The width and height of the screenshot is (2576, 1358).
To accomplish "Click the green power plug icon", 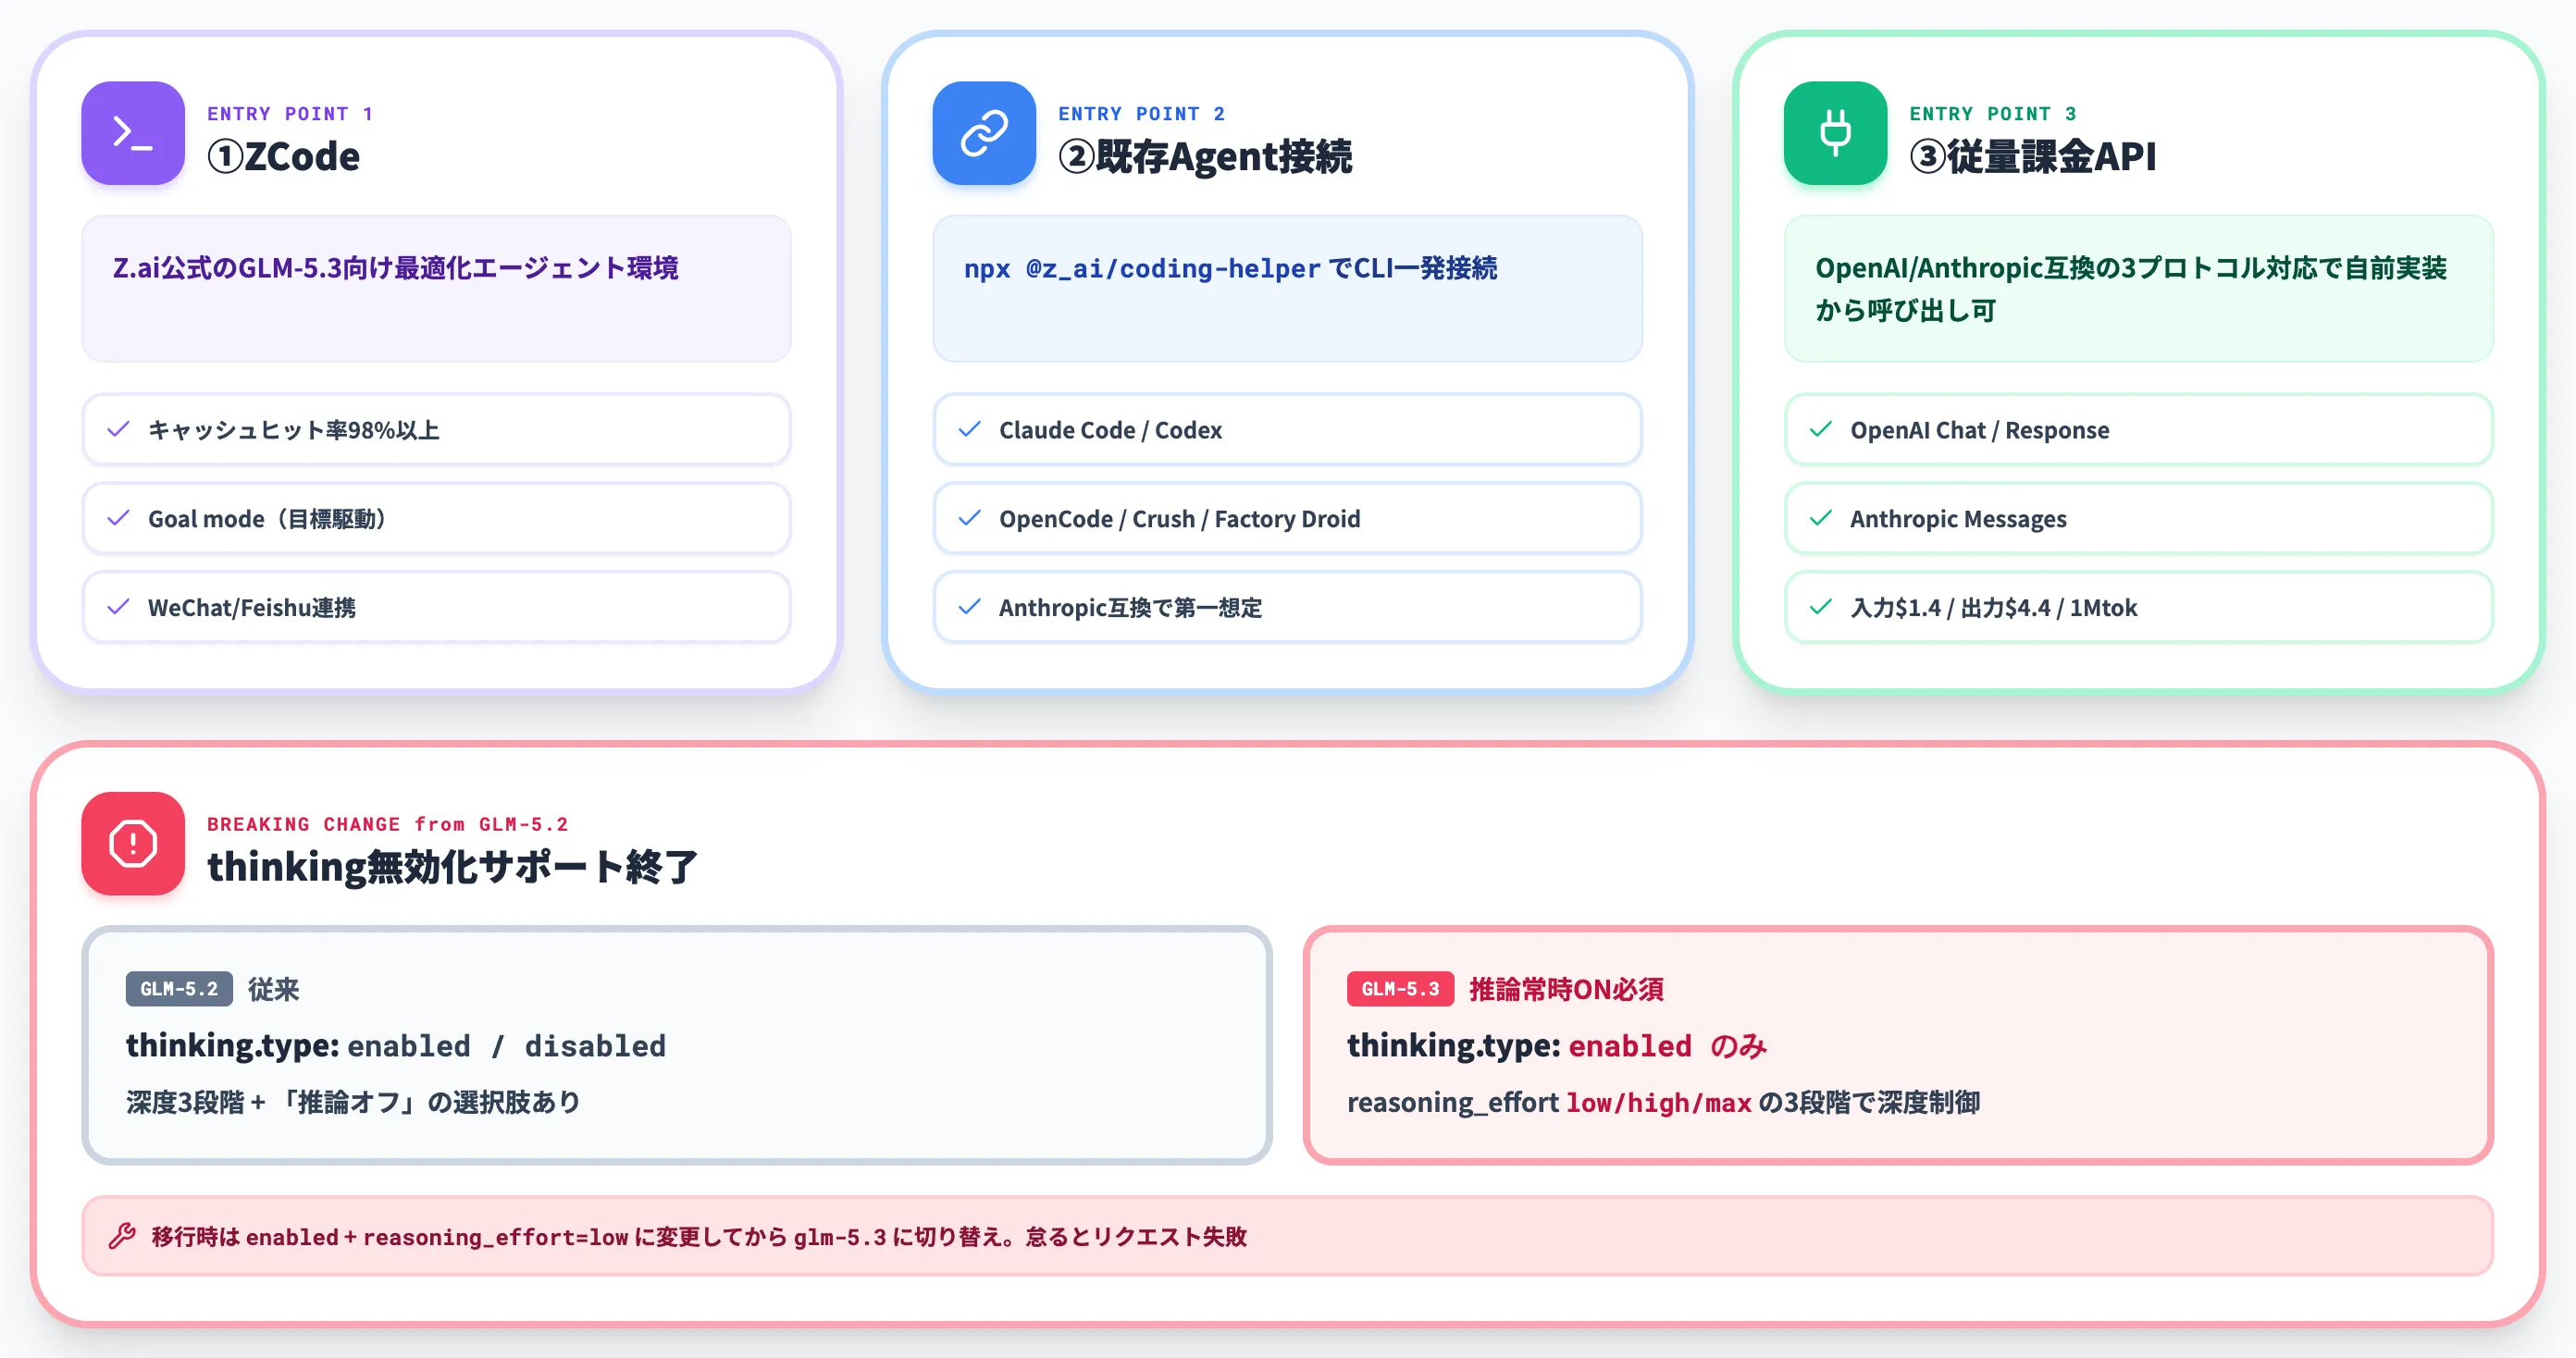I will [1835, 133].
